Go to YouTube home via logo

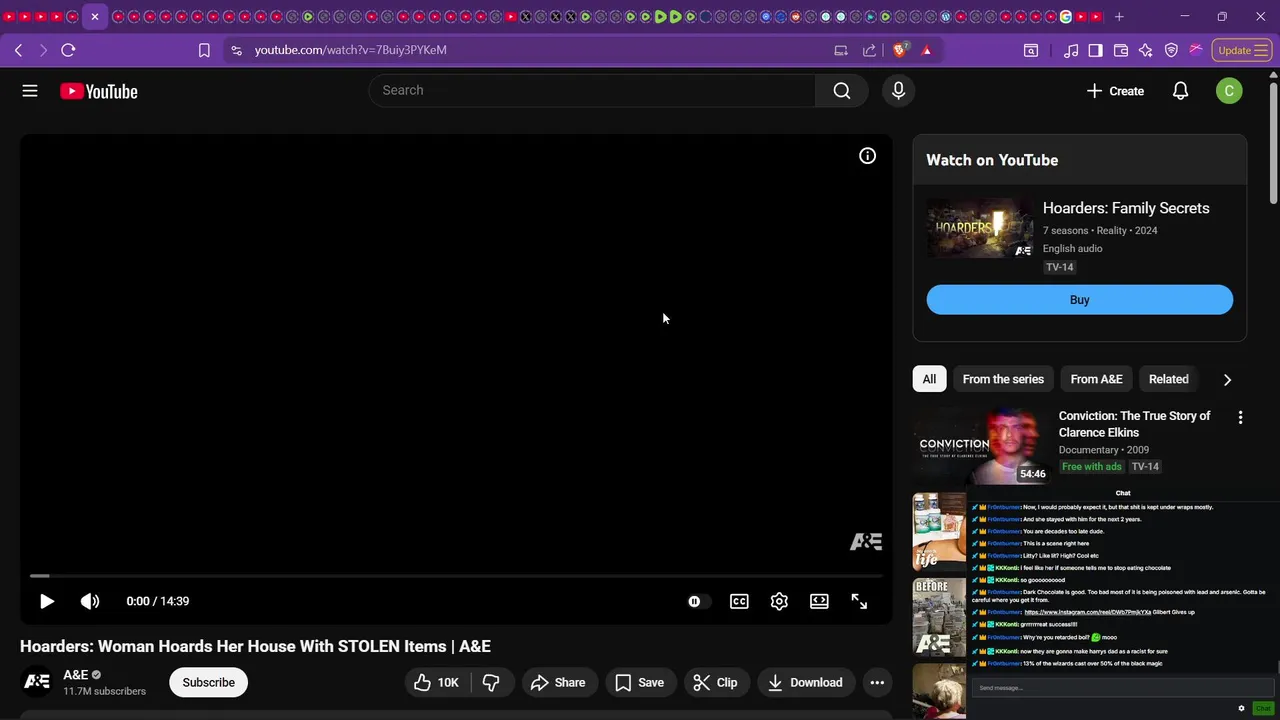tap(98, 91)
